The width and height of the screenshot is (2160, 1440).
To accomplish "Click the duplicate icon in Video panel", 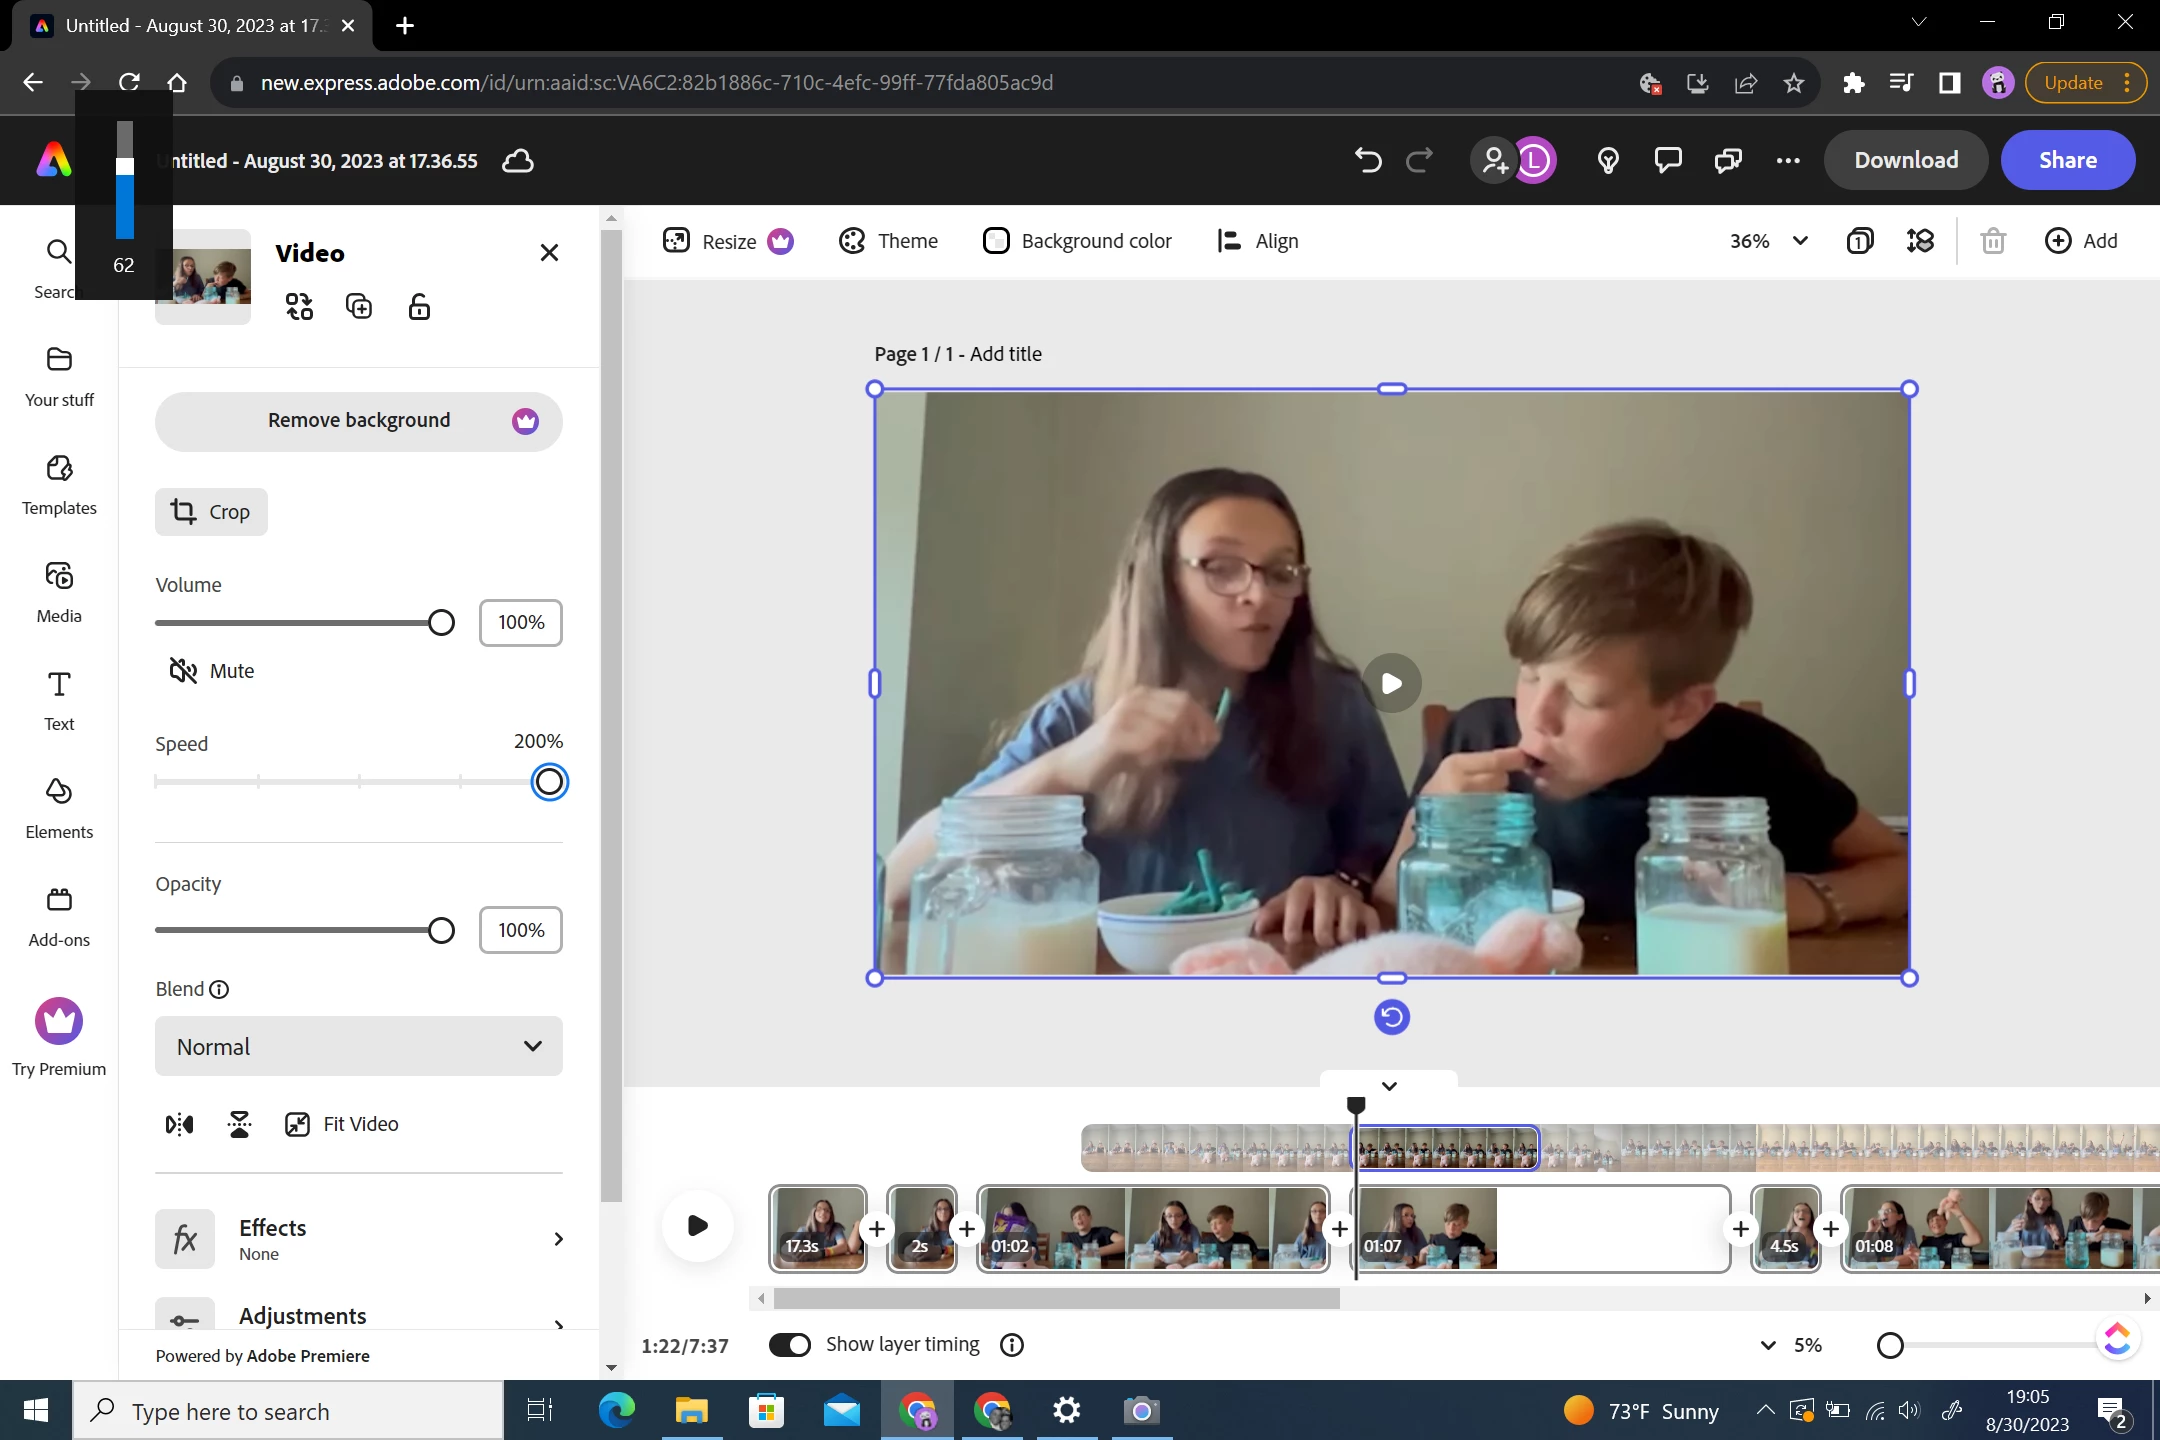I will coord(359,307).
